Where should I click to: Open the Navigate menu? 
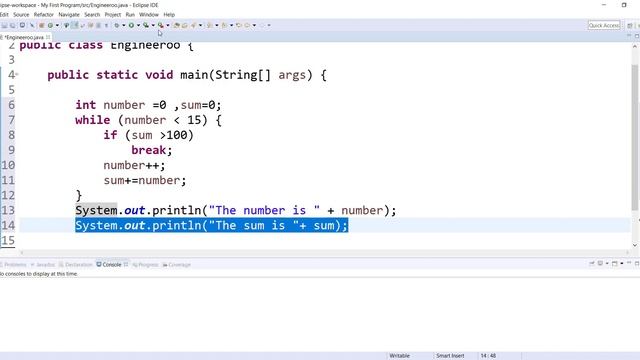coord(69,15)
